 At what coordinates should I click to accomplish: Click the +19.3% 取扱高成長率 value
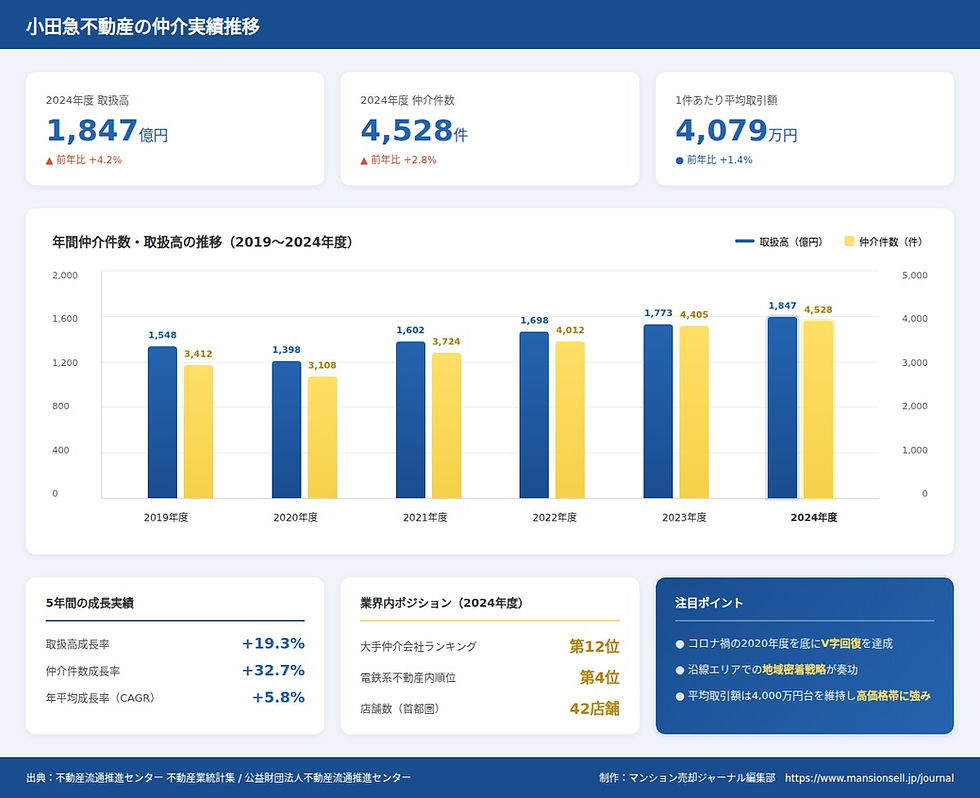tap(273, 644)
